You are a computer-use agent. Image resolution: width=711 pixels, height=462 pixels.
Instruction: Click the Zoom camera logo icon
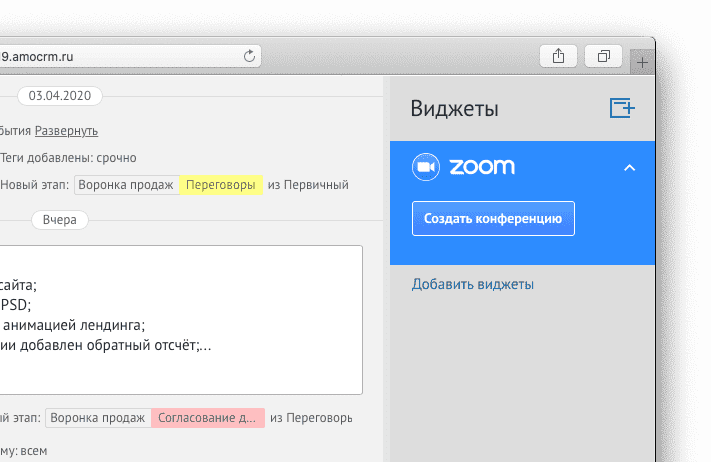[x=427, y=167]
